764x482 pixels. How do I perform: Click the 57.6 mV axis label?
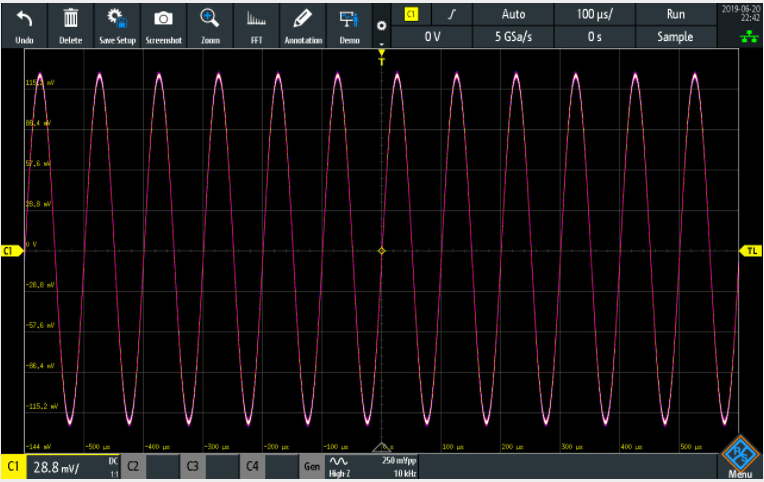(x=40, y=163)
